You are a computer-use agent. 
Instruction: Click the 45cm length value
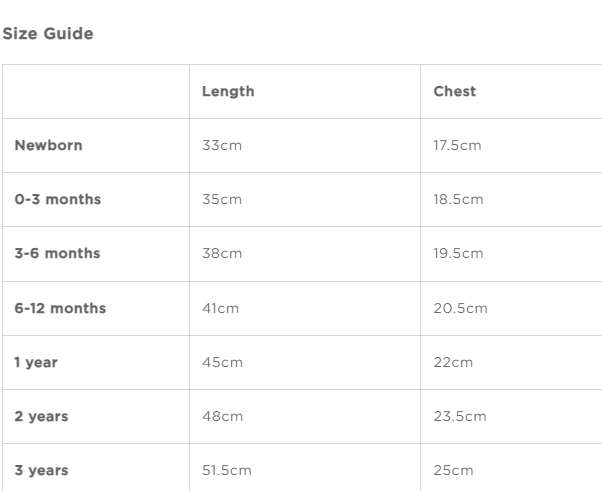point(222,362)
